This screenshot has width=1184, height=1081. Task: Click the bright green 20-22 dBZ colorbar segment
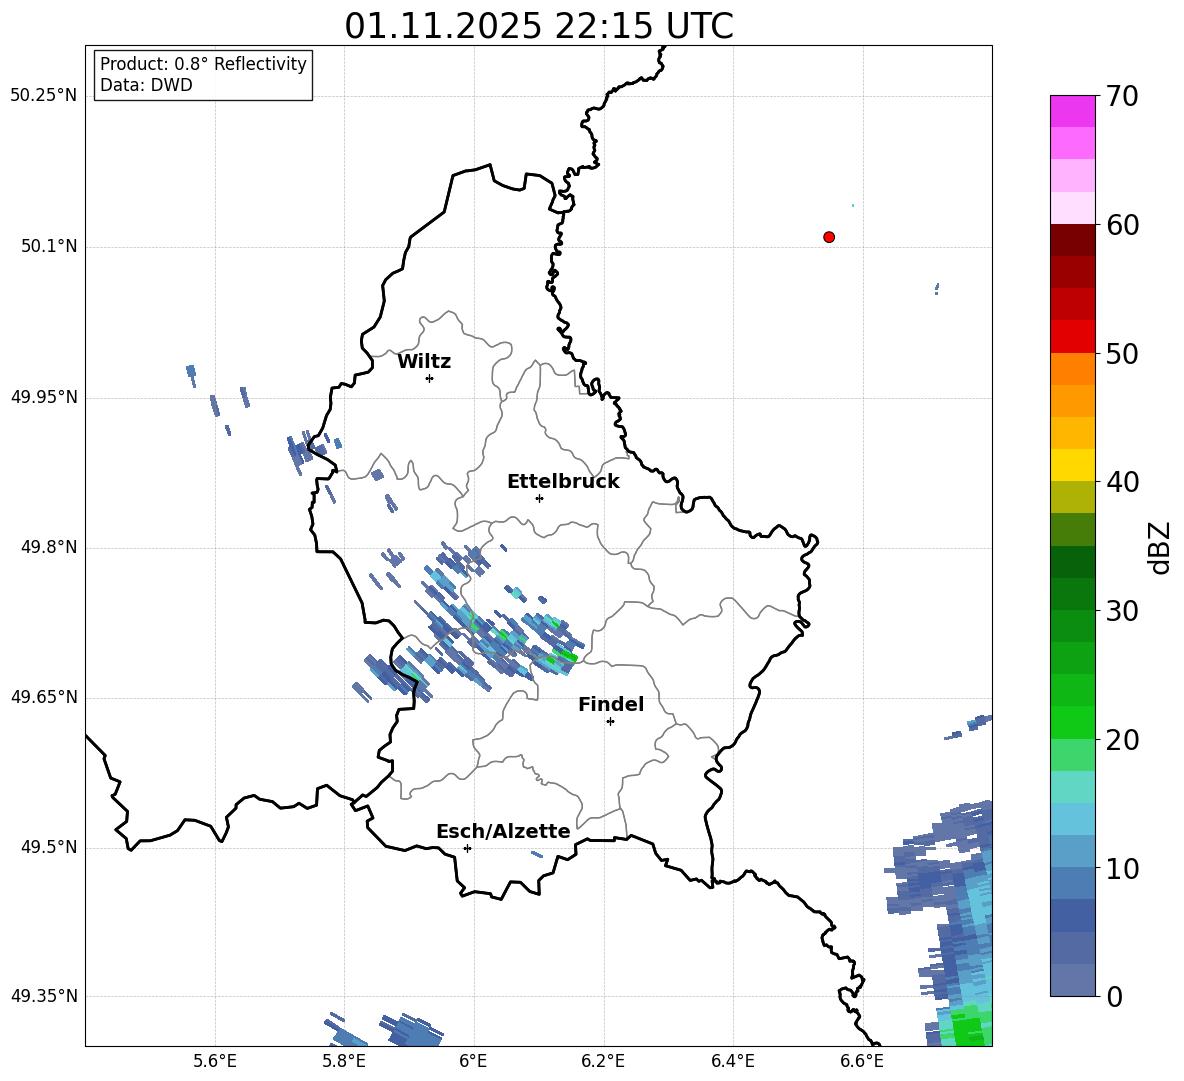coord(1072,722)
